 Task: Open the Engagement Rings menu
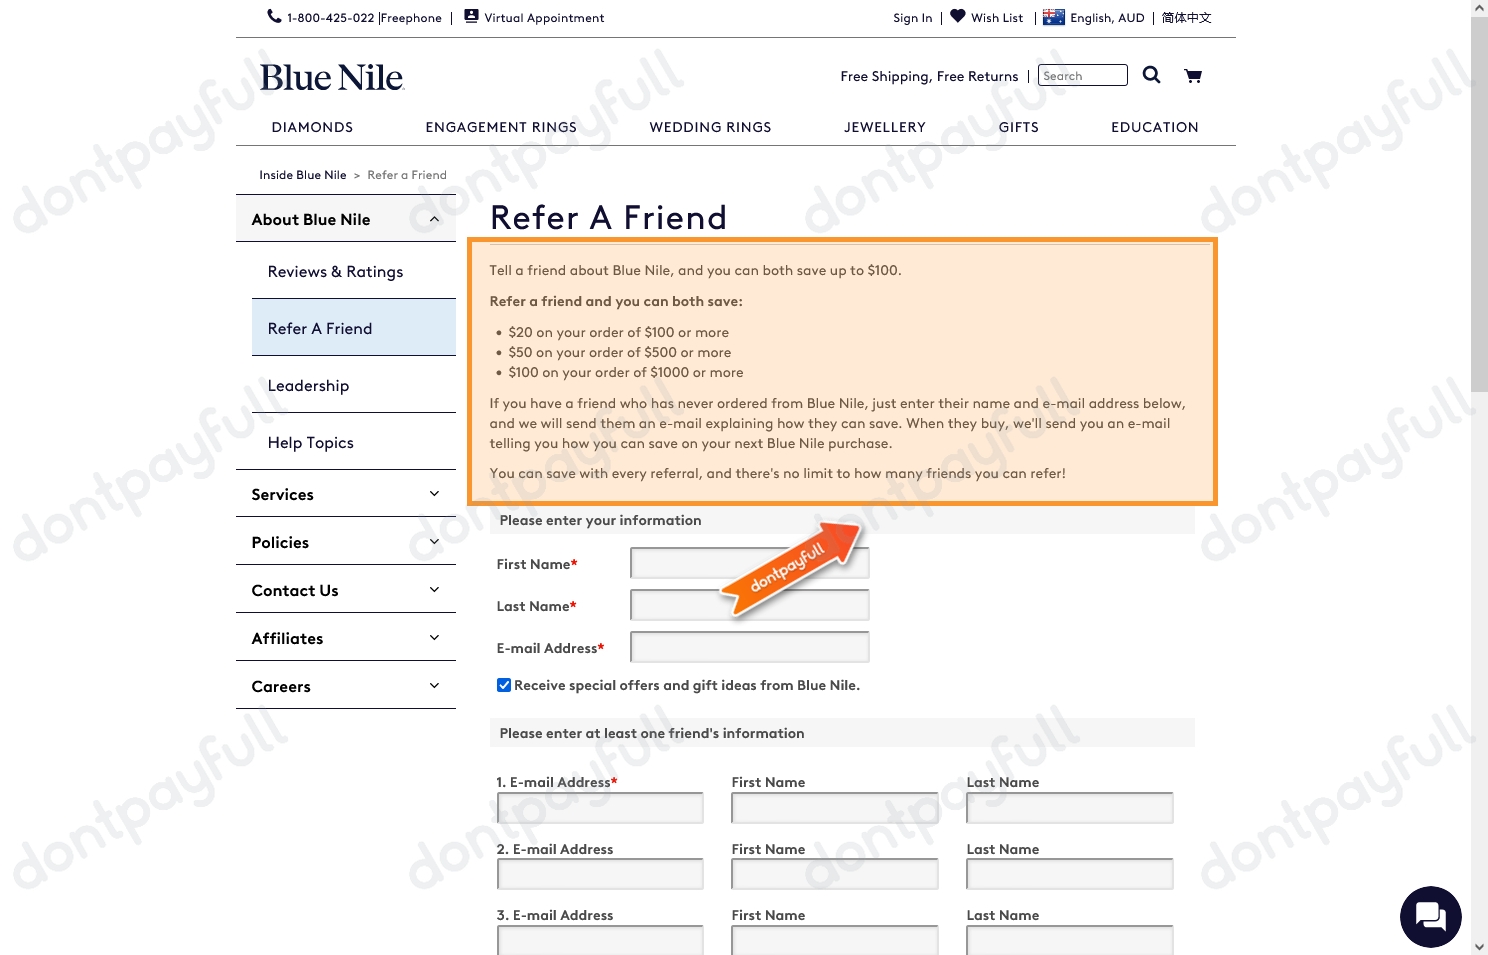pyautogui.click(x=500, y=127)
